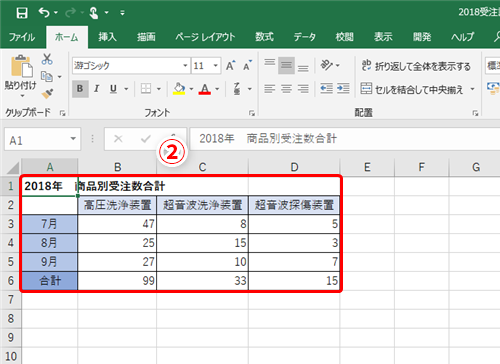
Task: Select the ホーム ribbon tab
Action: 67,37
